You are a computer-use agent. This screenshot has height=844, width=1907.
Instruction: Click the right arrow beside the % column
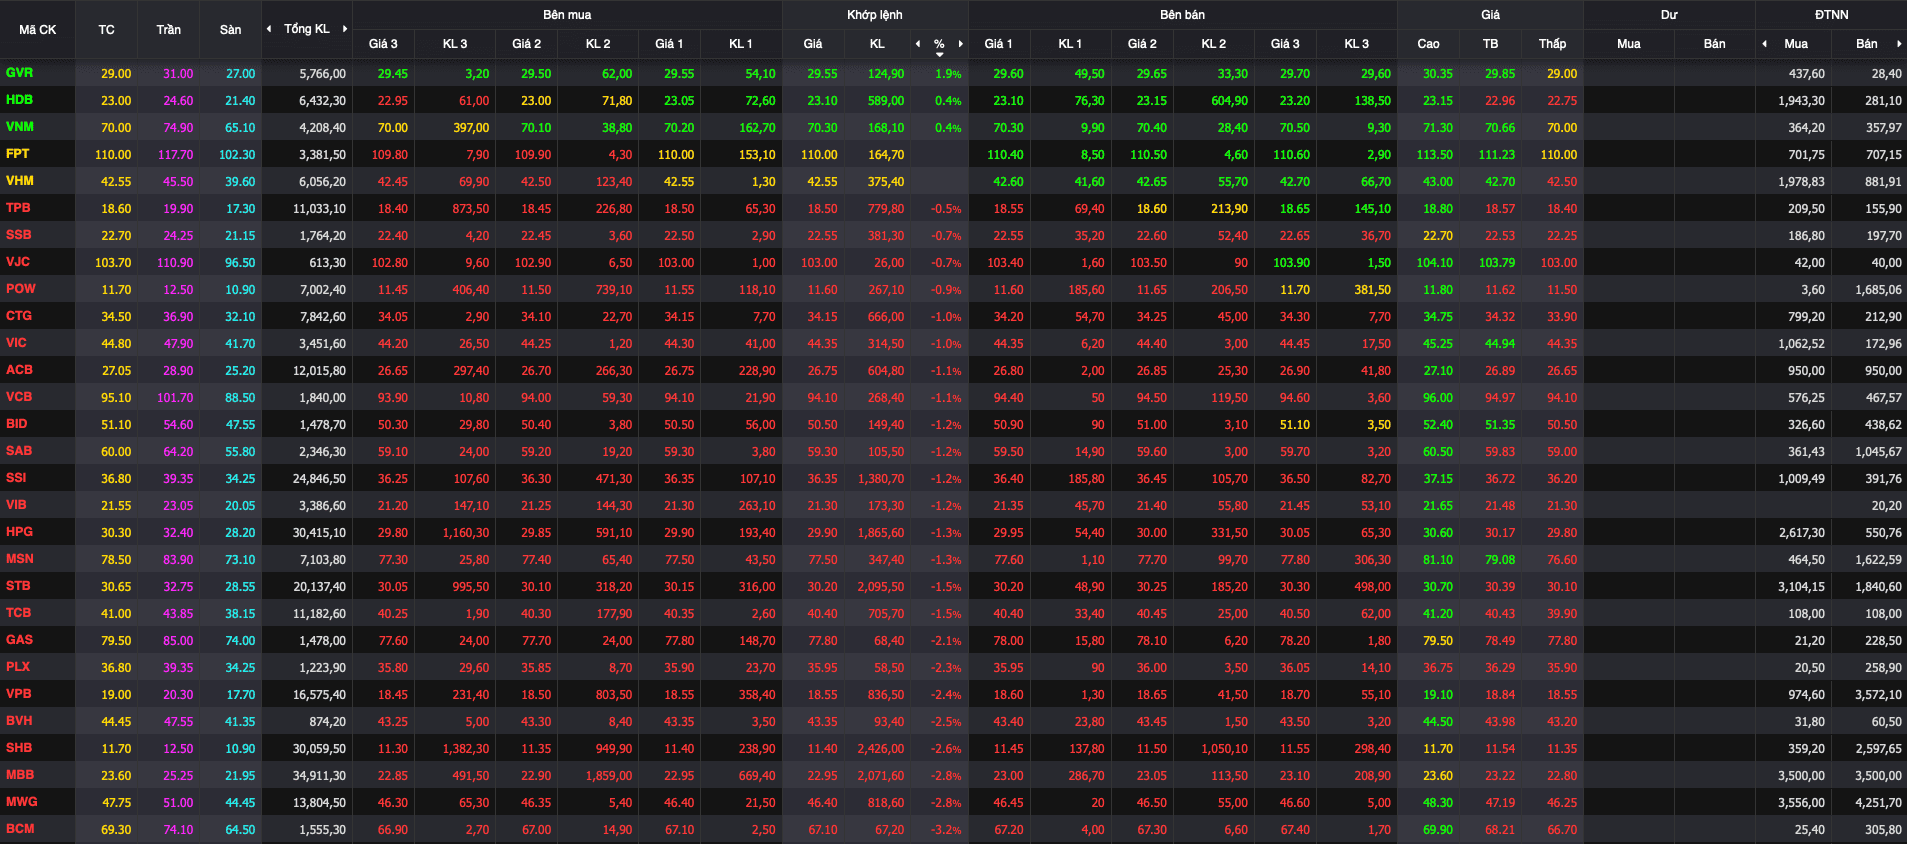click(961, 44)
